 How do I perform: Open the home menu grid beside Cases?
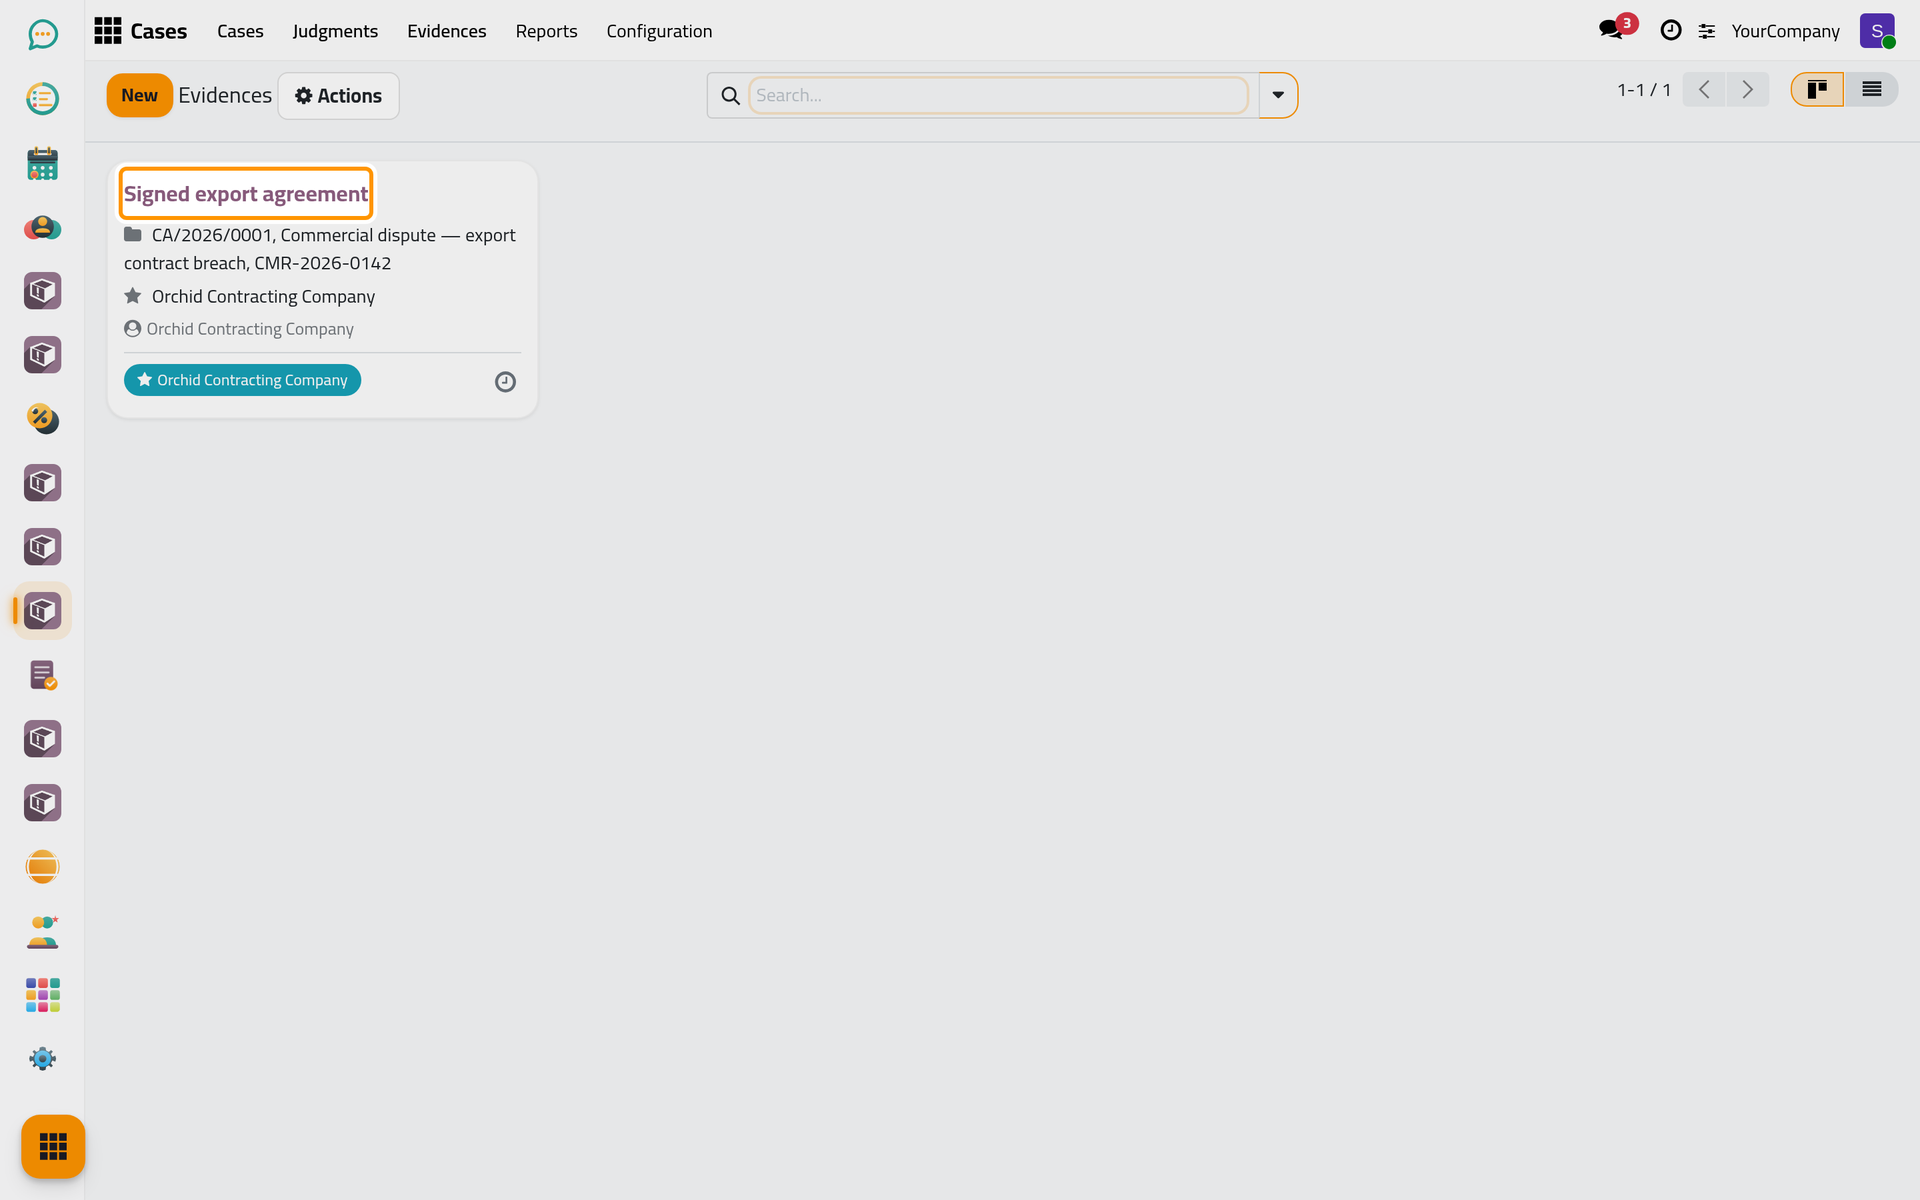tap(108, 31)
